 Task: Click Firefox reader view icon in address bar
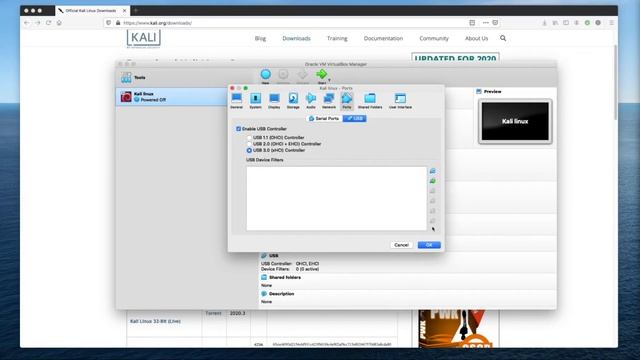[472, 23]
